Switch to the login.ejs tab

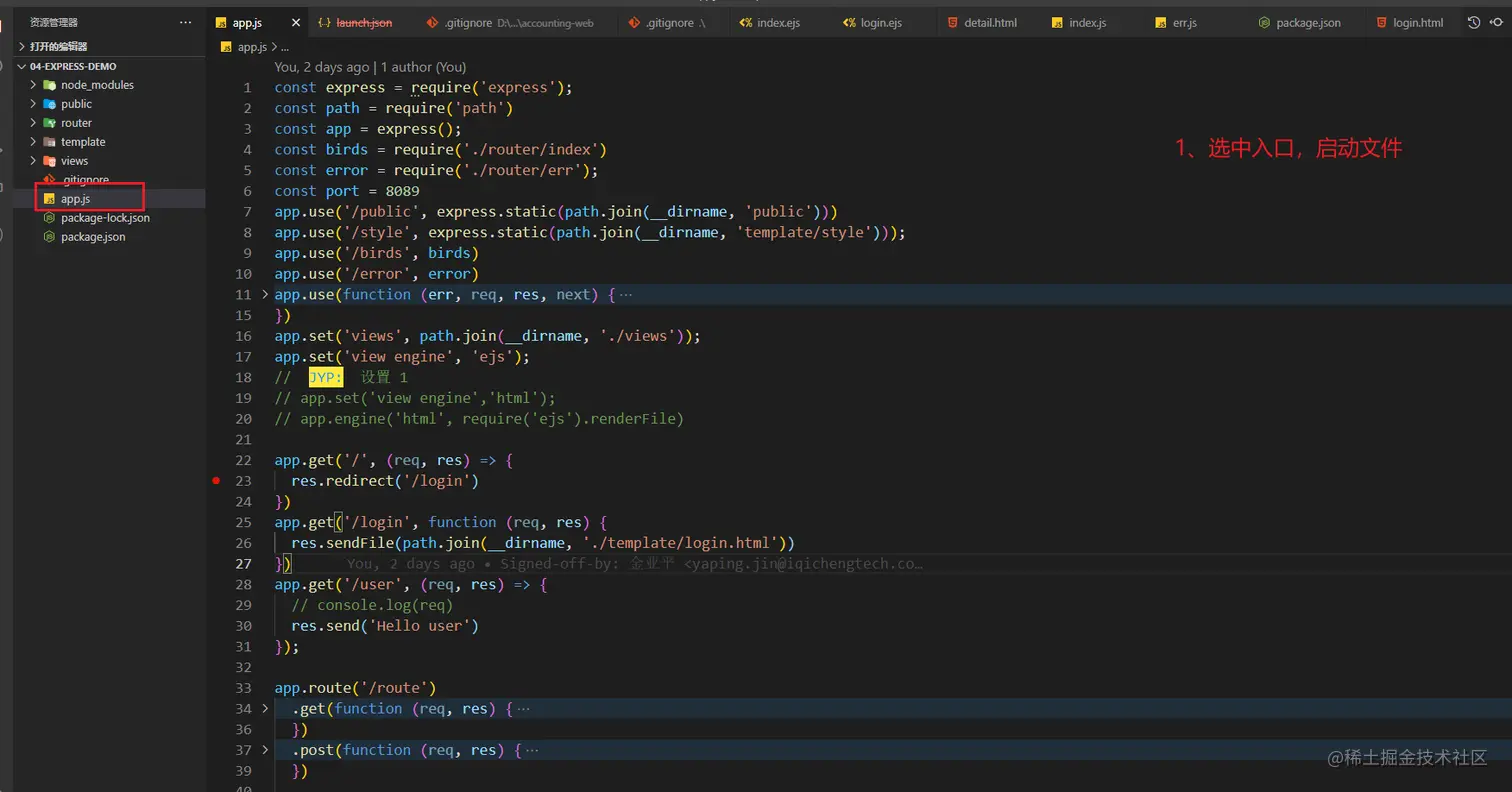tap(881, 23)
